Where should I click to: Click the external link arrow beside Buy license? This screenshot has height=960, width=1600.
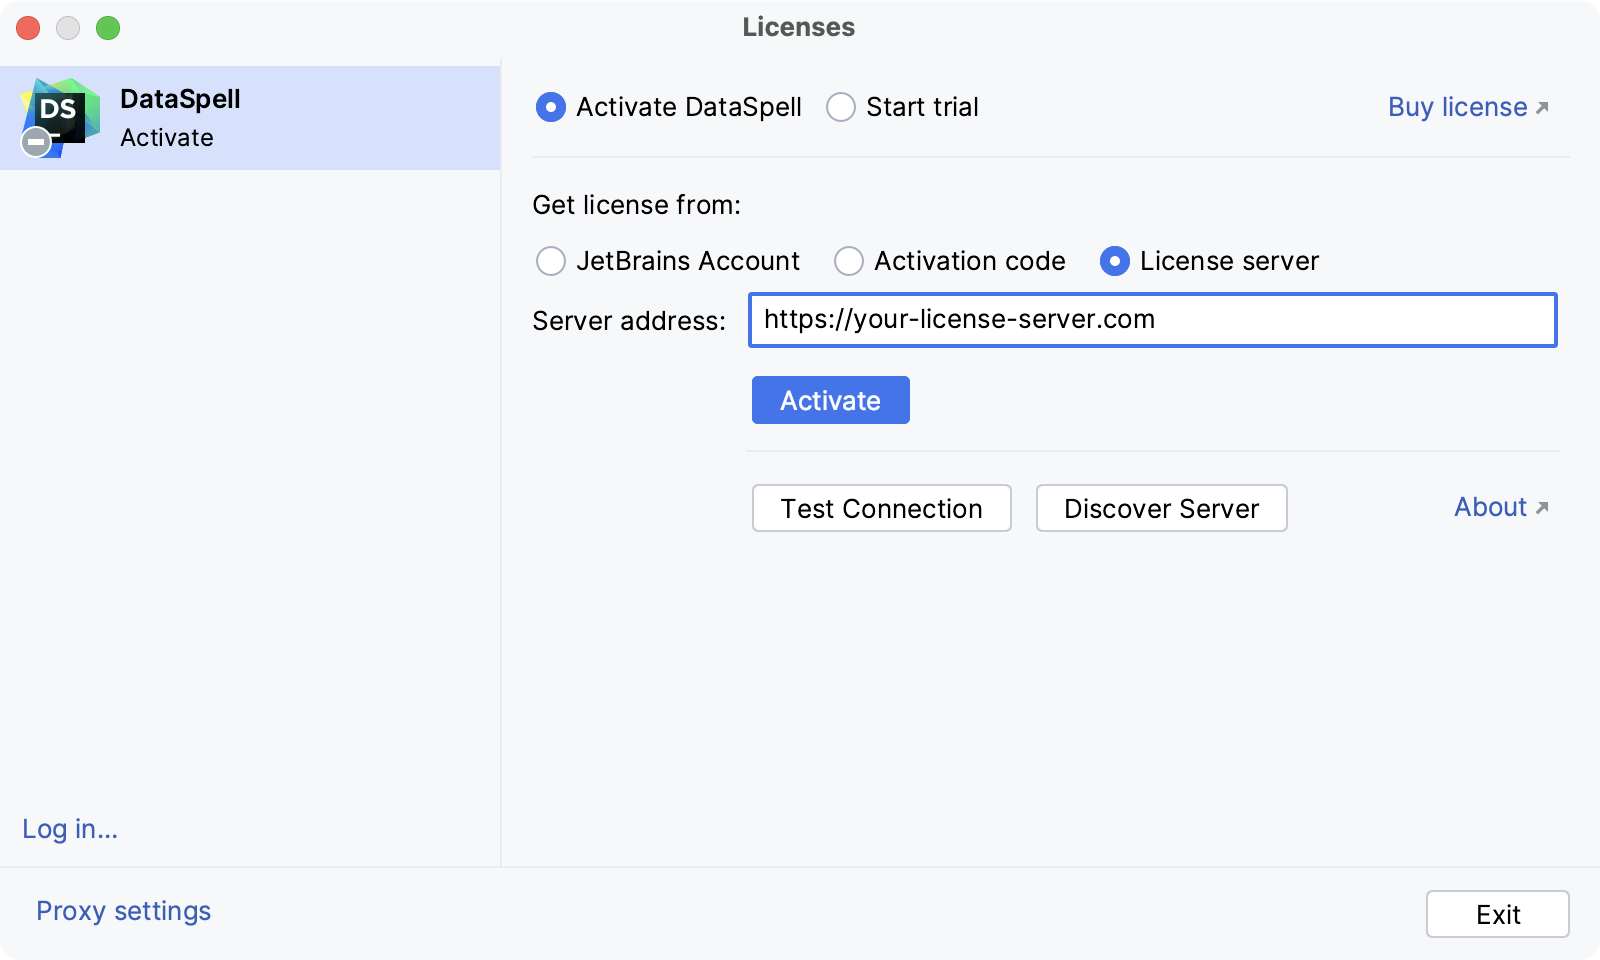click(1543, 108)
